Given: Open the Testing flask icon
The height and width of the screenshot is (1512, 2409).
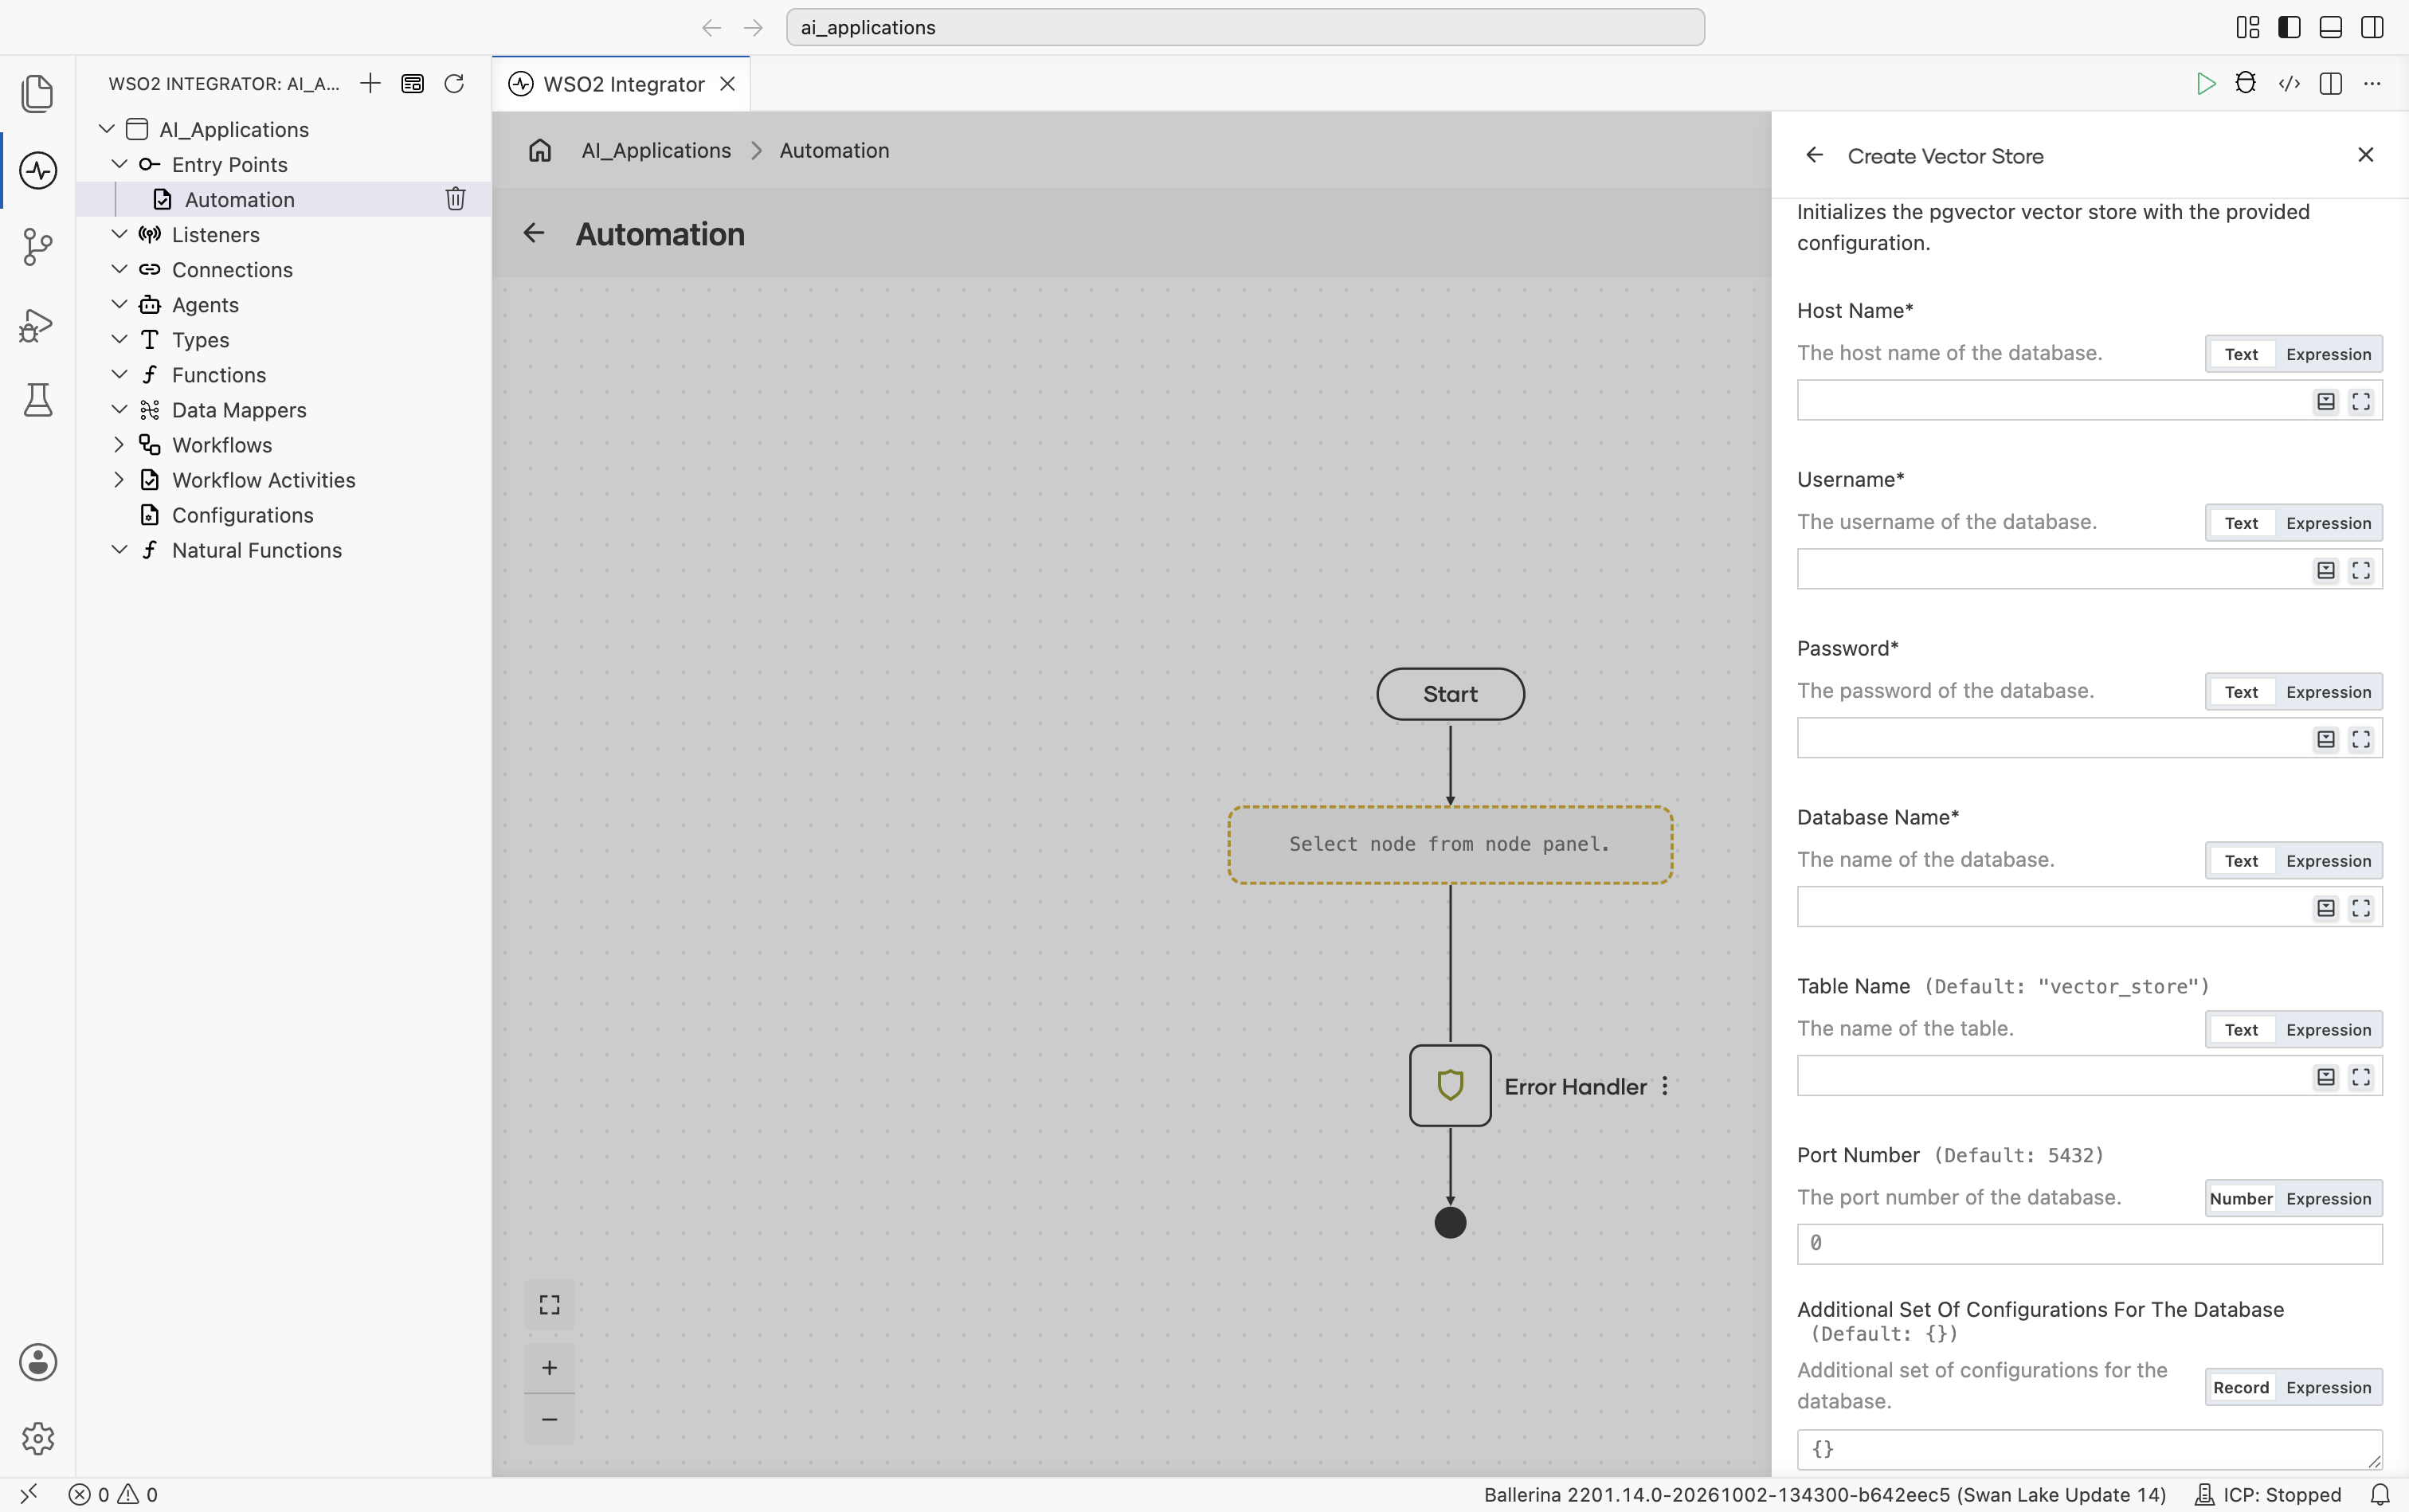Looking at the screenshot, I should [x=38, y=401].
